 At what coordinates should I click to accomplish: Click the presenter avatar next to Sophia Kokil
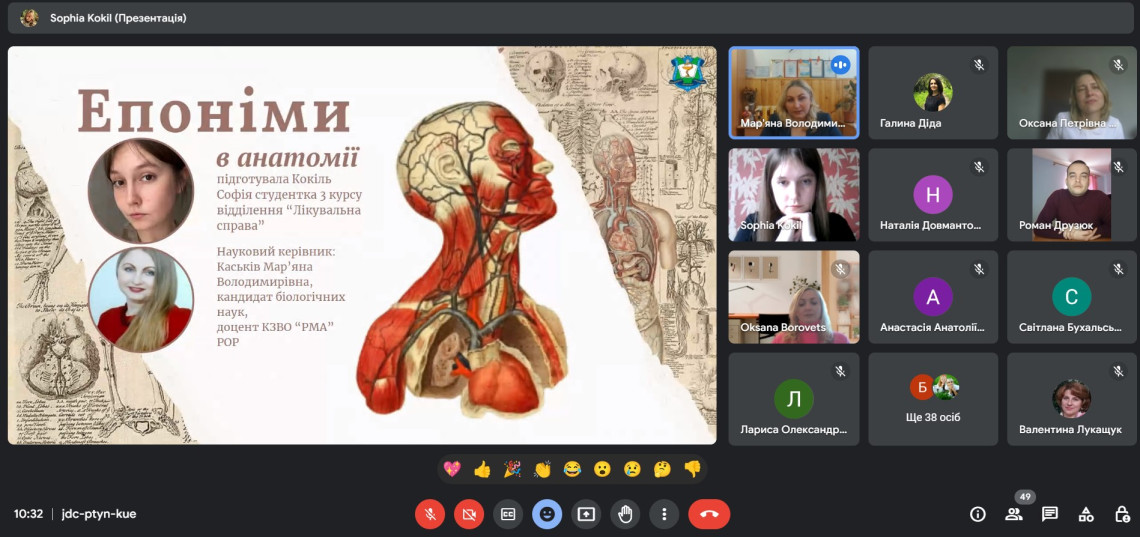click(29, 18)
